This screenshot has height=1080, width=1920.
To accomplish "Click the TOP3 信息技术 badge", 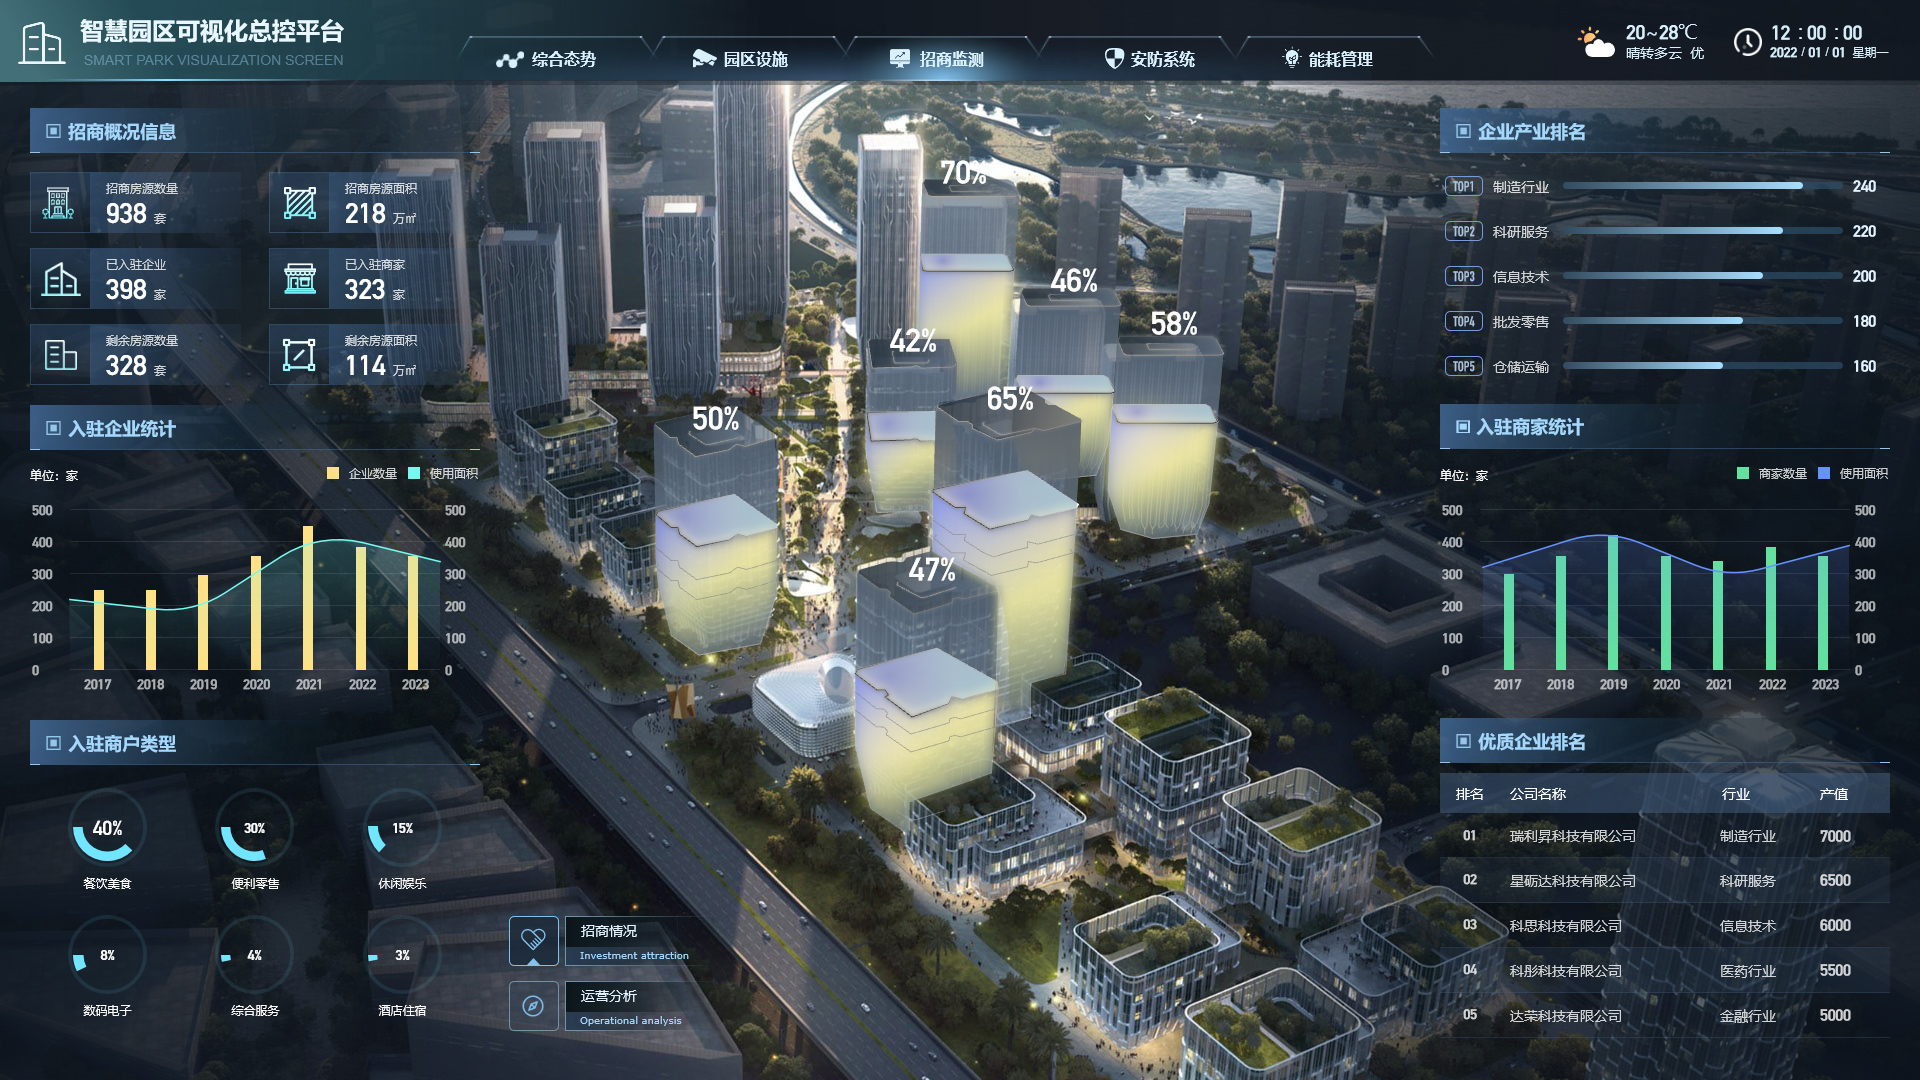I will [1463, 276].
